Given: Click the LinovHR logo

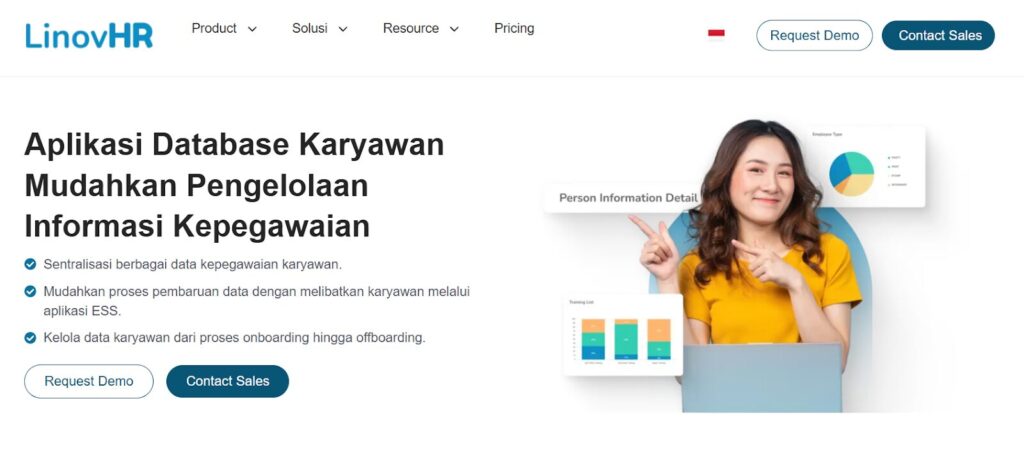Looking at the screenshot, I should point(89,35).
